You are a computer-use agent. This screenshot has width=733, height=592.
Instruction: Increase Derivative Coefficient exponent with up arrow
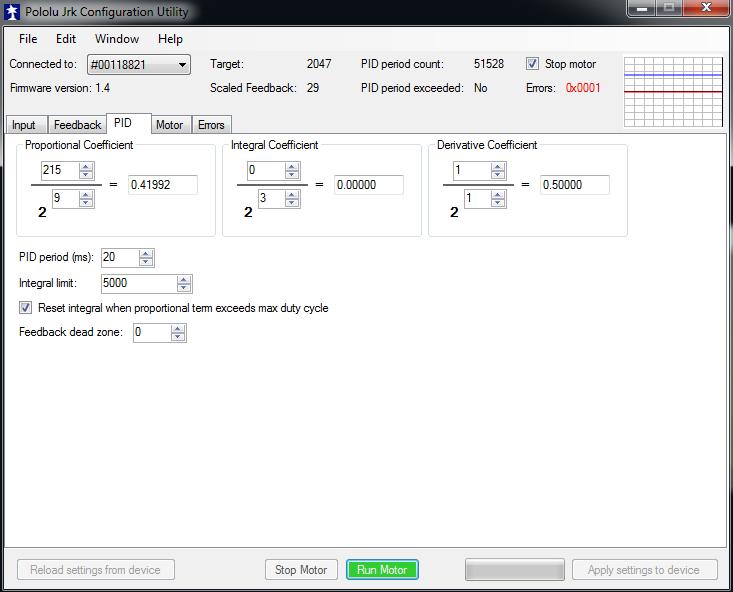pyautogui.click(x=498, y=195)
